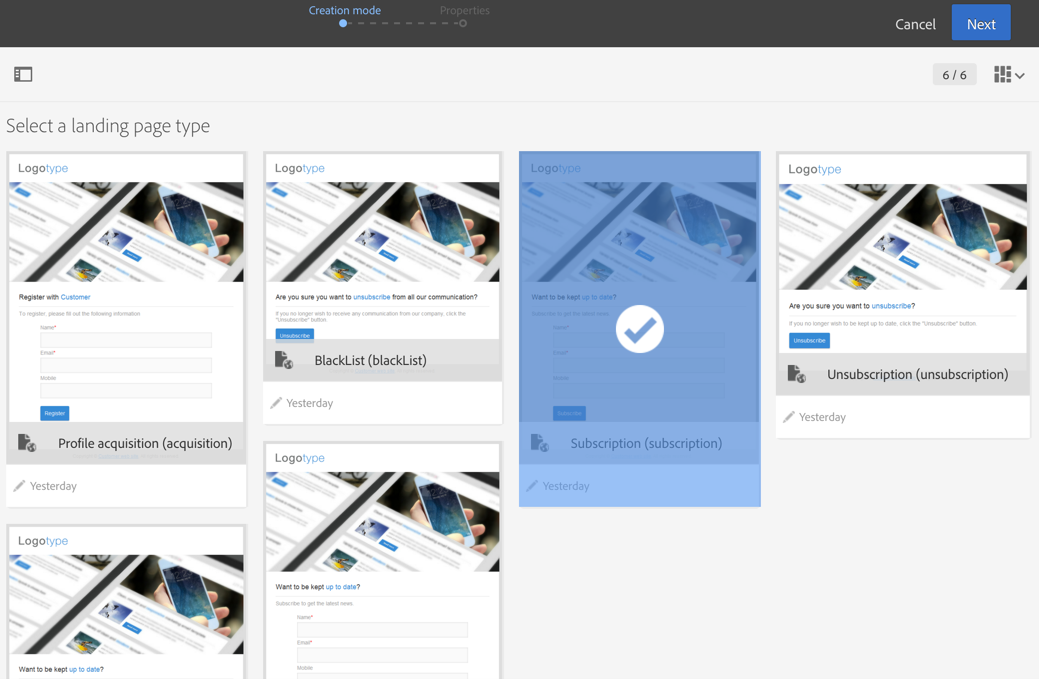Click Unsubscribe button in Unsubscription preview
Screen dimensions: 1039x679
click(x=809, y=340)
